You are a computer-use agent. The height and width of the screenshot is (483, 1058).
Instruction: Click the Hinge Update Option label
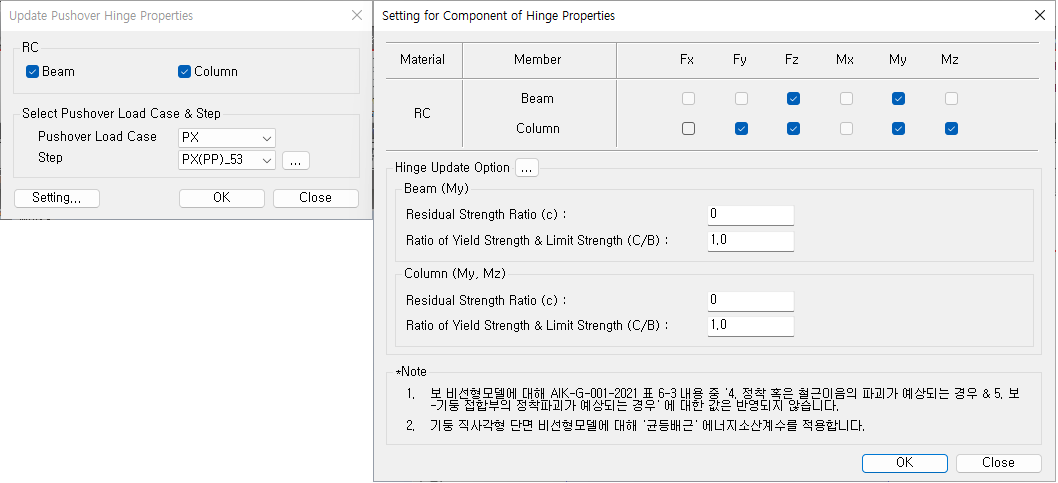453,168
